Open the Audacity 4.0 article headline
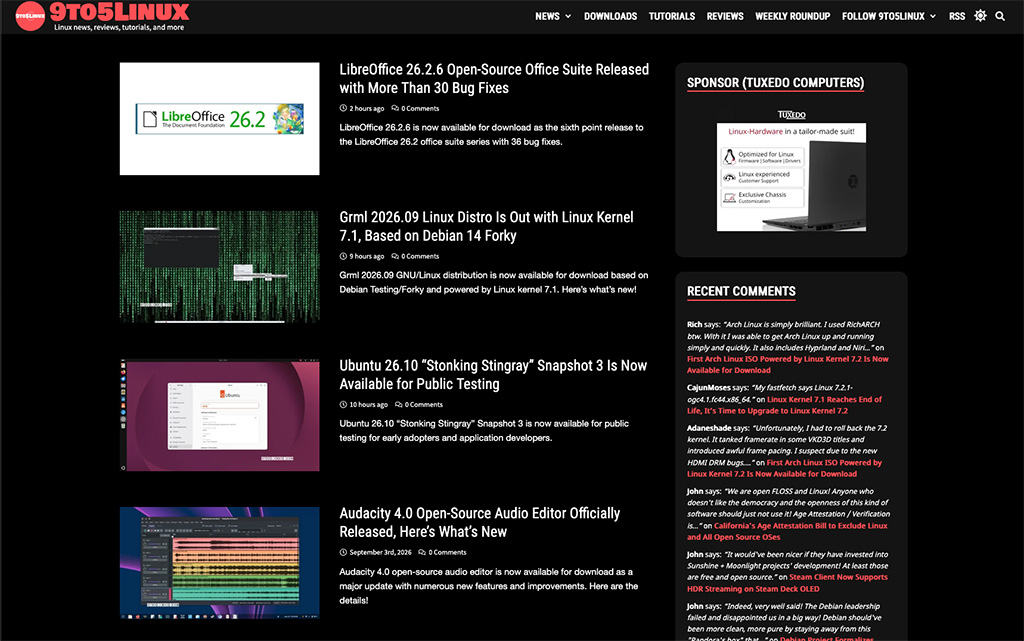The width and height of the screenshot is (1024, 641). tap(479, 522)
